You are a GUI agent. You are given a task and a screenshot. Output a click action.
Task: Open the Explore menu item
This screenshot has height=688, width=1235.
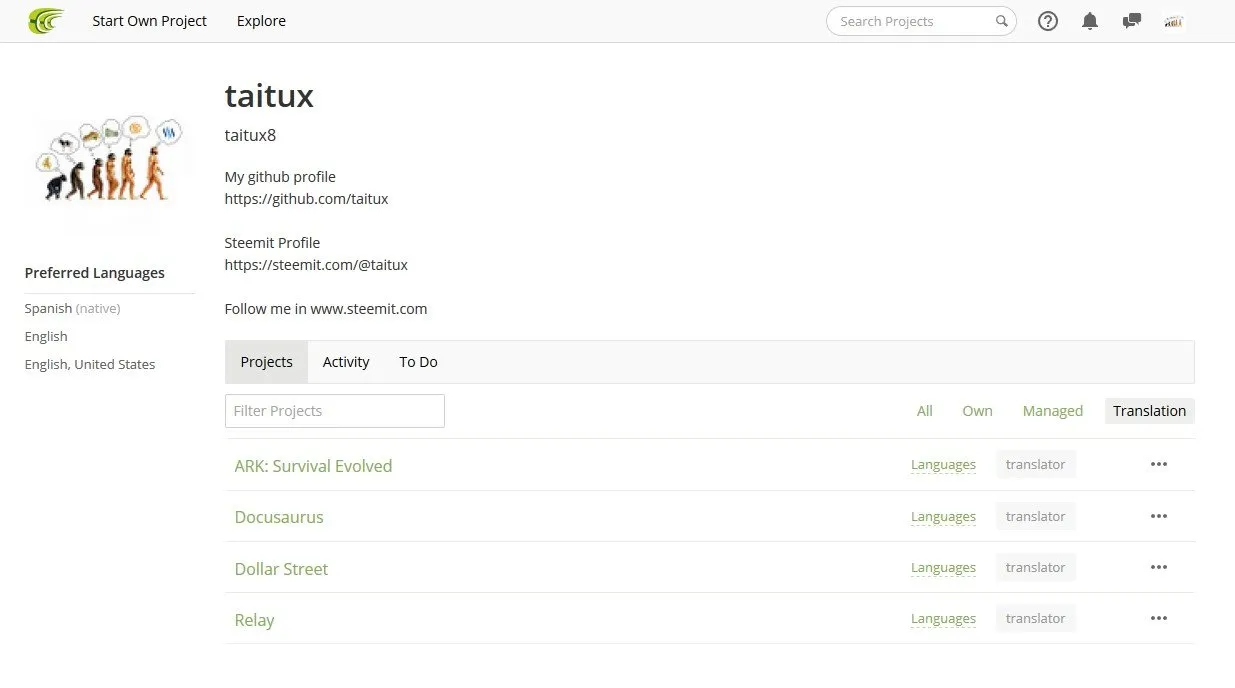(261, 21)
